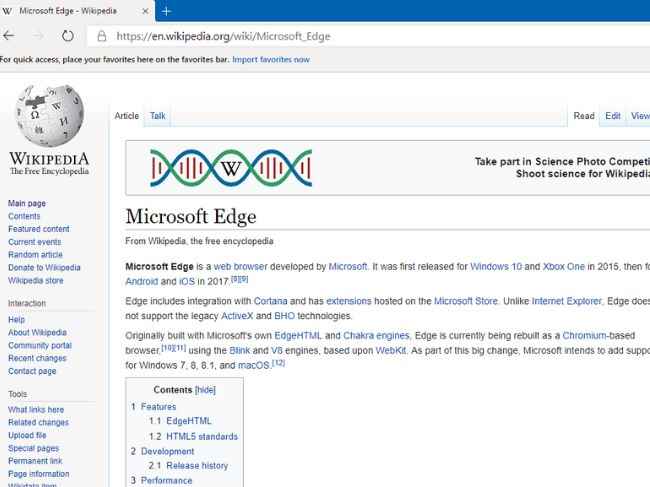
Task: Open Related changes tool link
Action: click(x=39, y=422)
